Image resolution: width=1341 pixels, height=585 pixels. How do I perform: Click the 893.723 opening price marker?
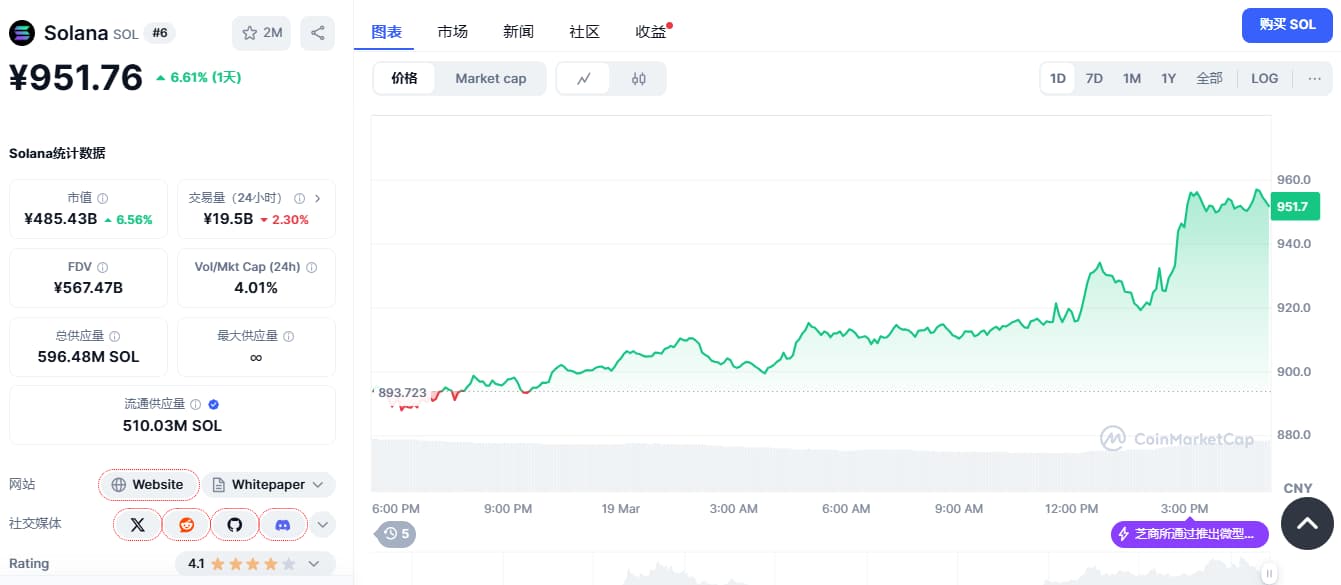[402, 393]
